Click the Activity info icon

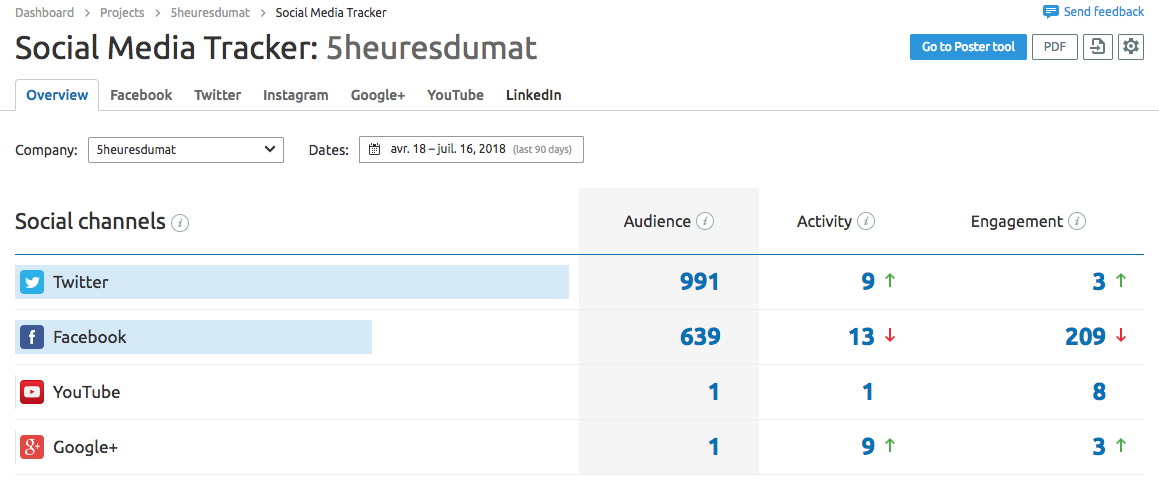[866, 222]
